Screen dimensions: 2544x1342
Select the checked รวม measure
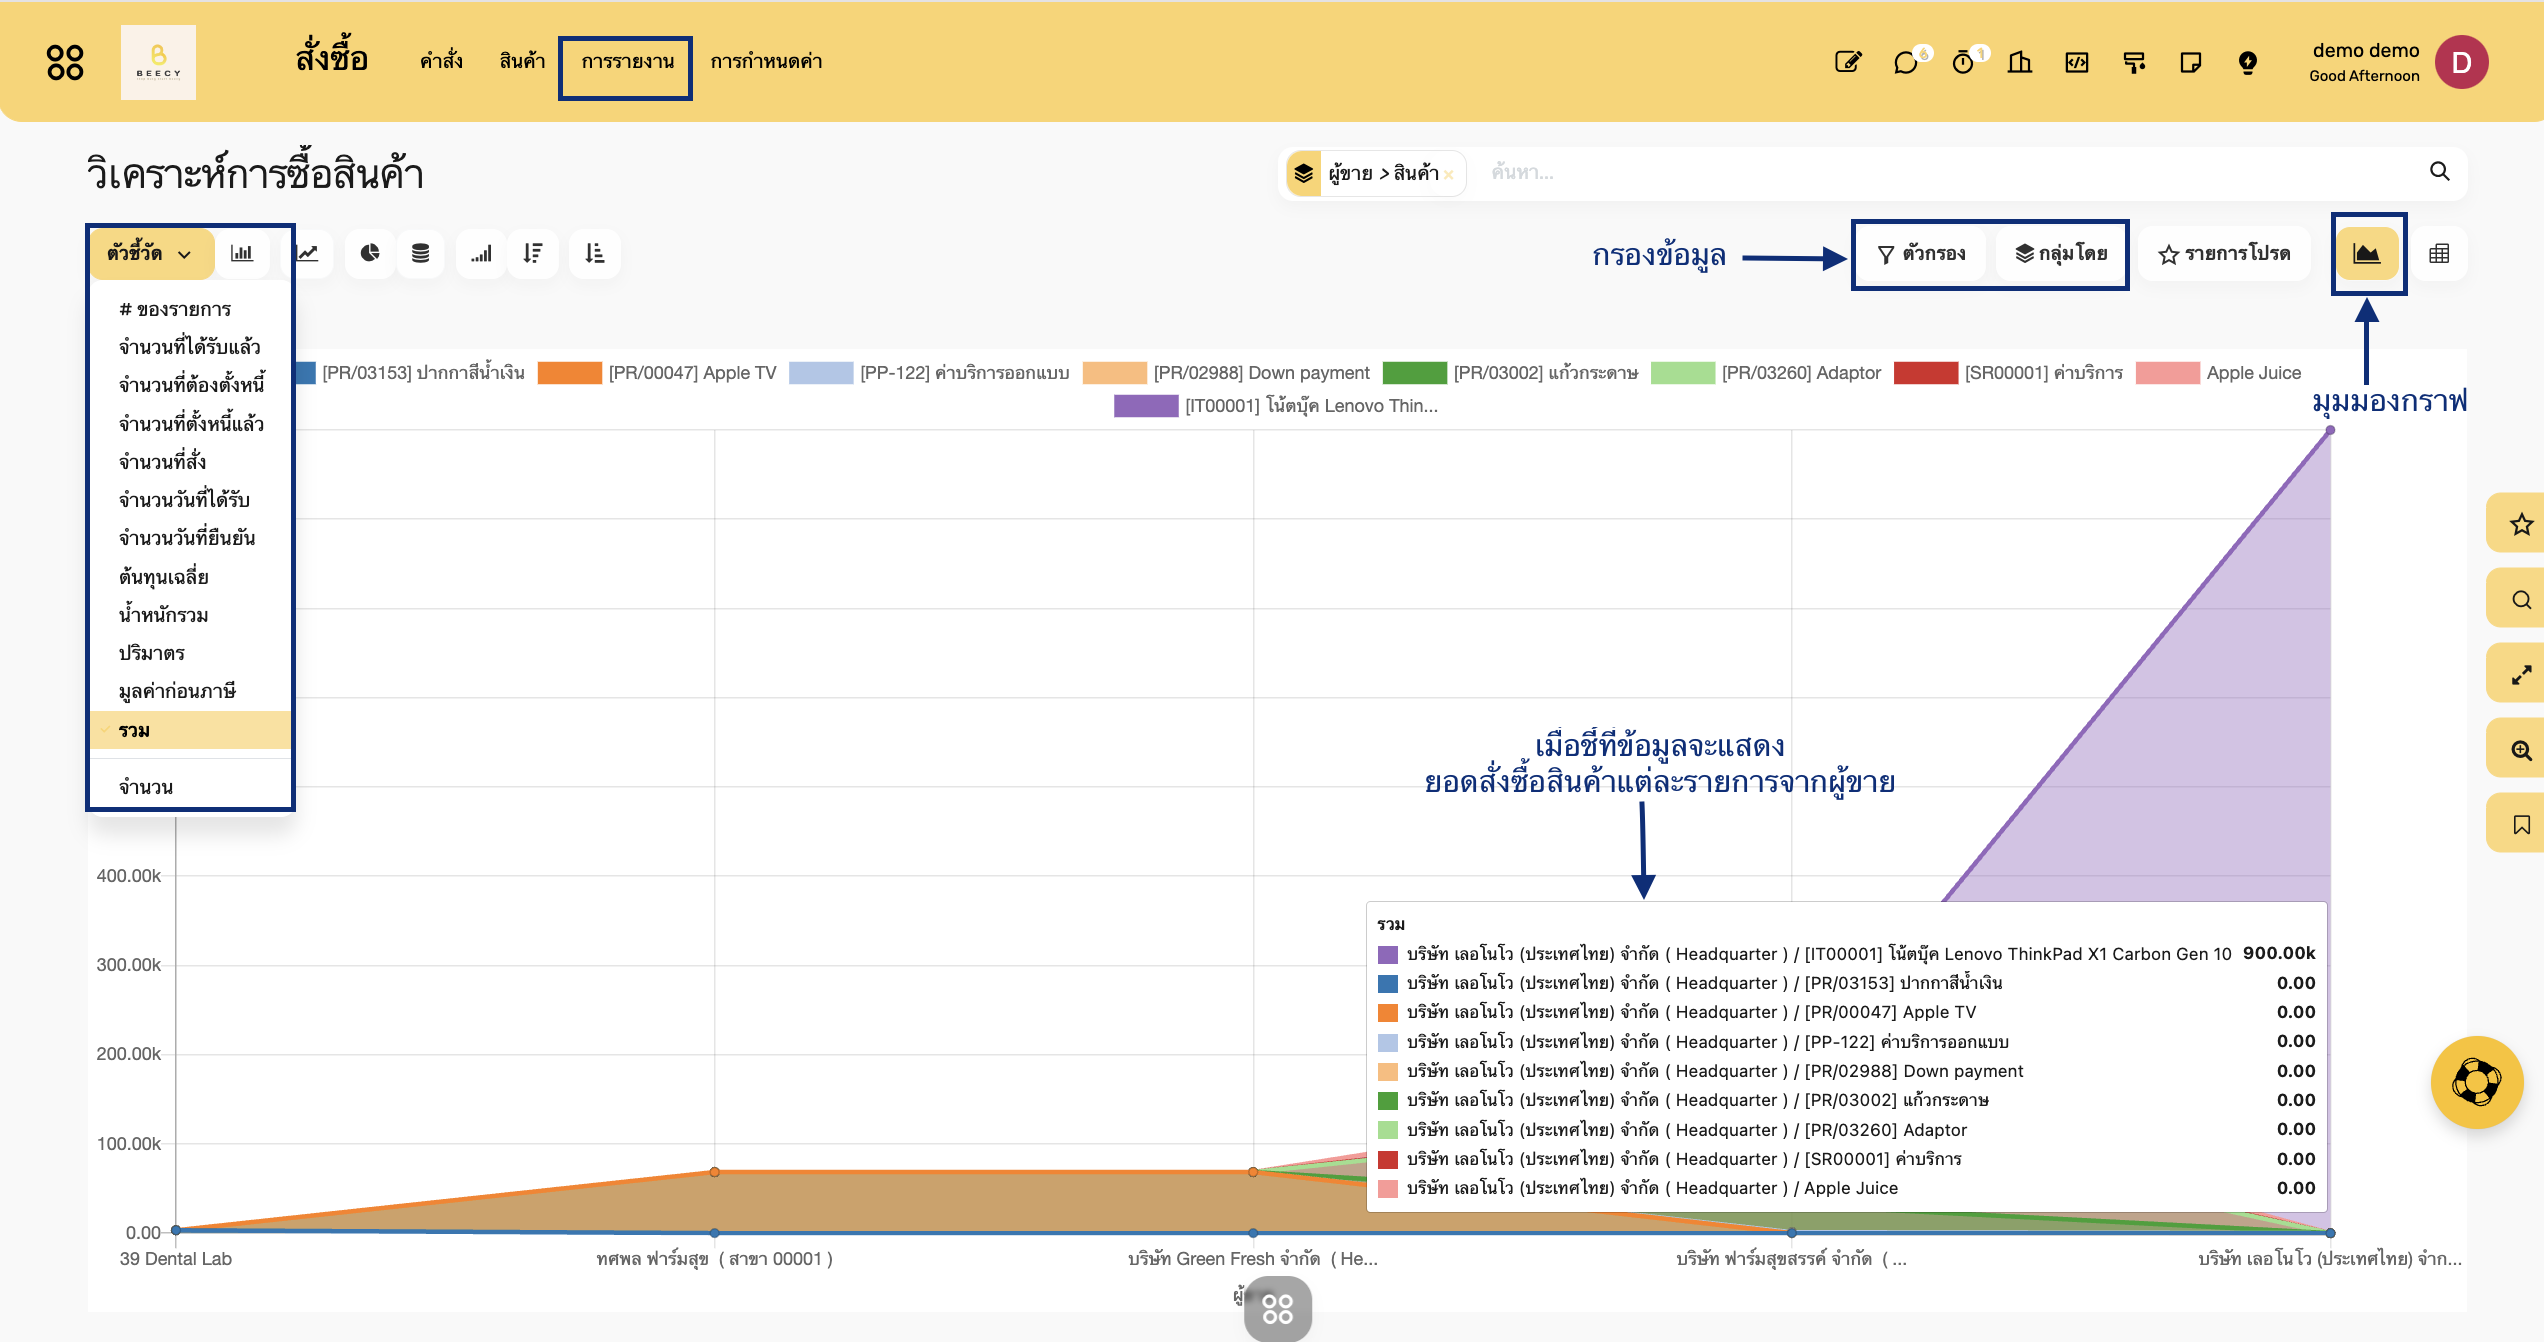click(x=190, y=730)
